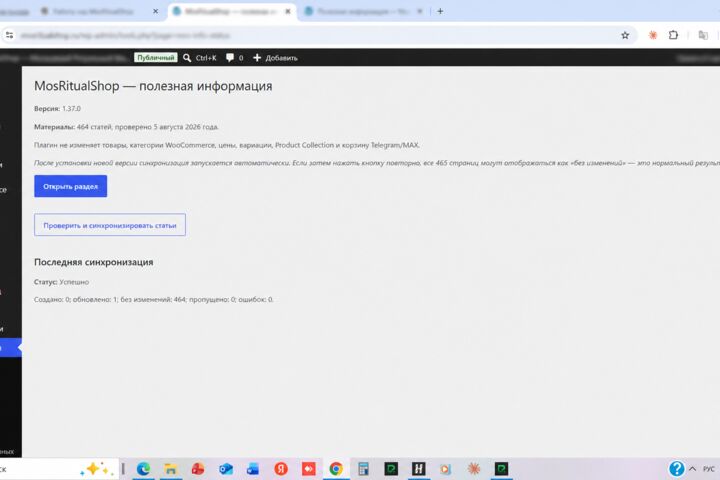Close the active MosRitualShop browser tab
This screenshot has width=720, height=480.
pos(288,11)
